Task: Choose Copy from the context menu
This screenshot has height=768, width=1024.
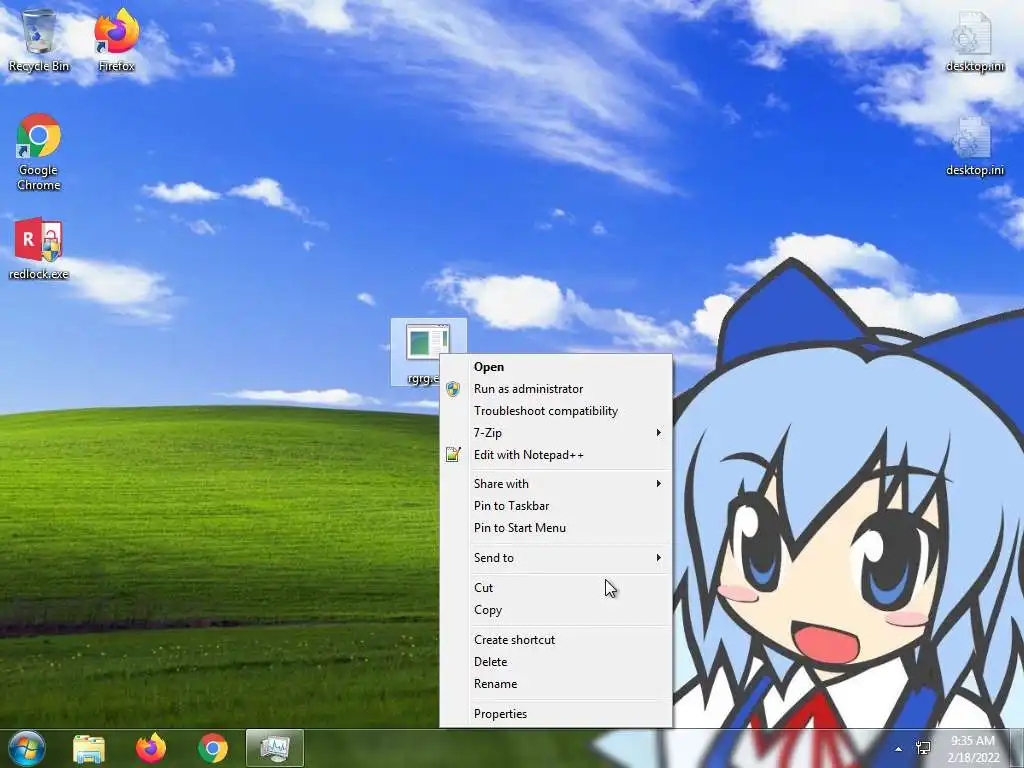Action: pos(556,610)
